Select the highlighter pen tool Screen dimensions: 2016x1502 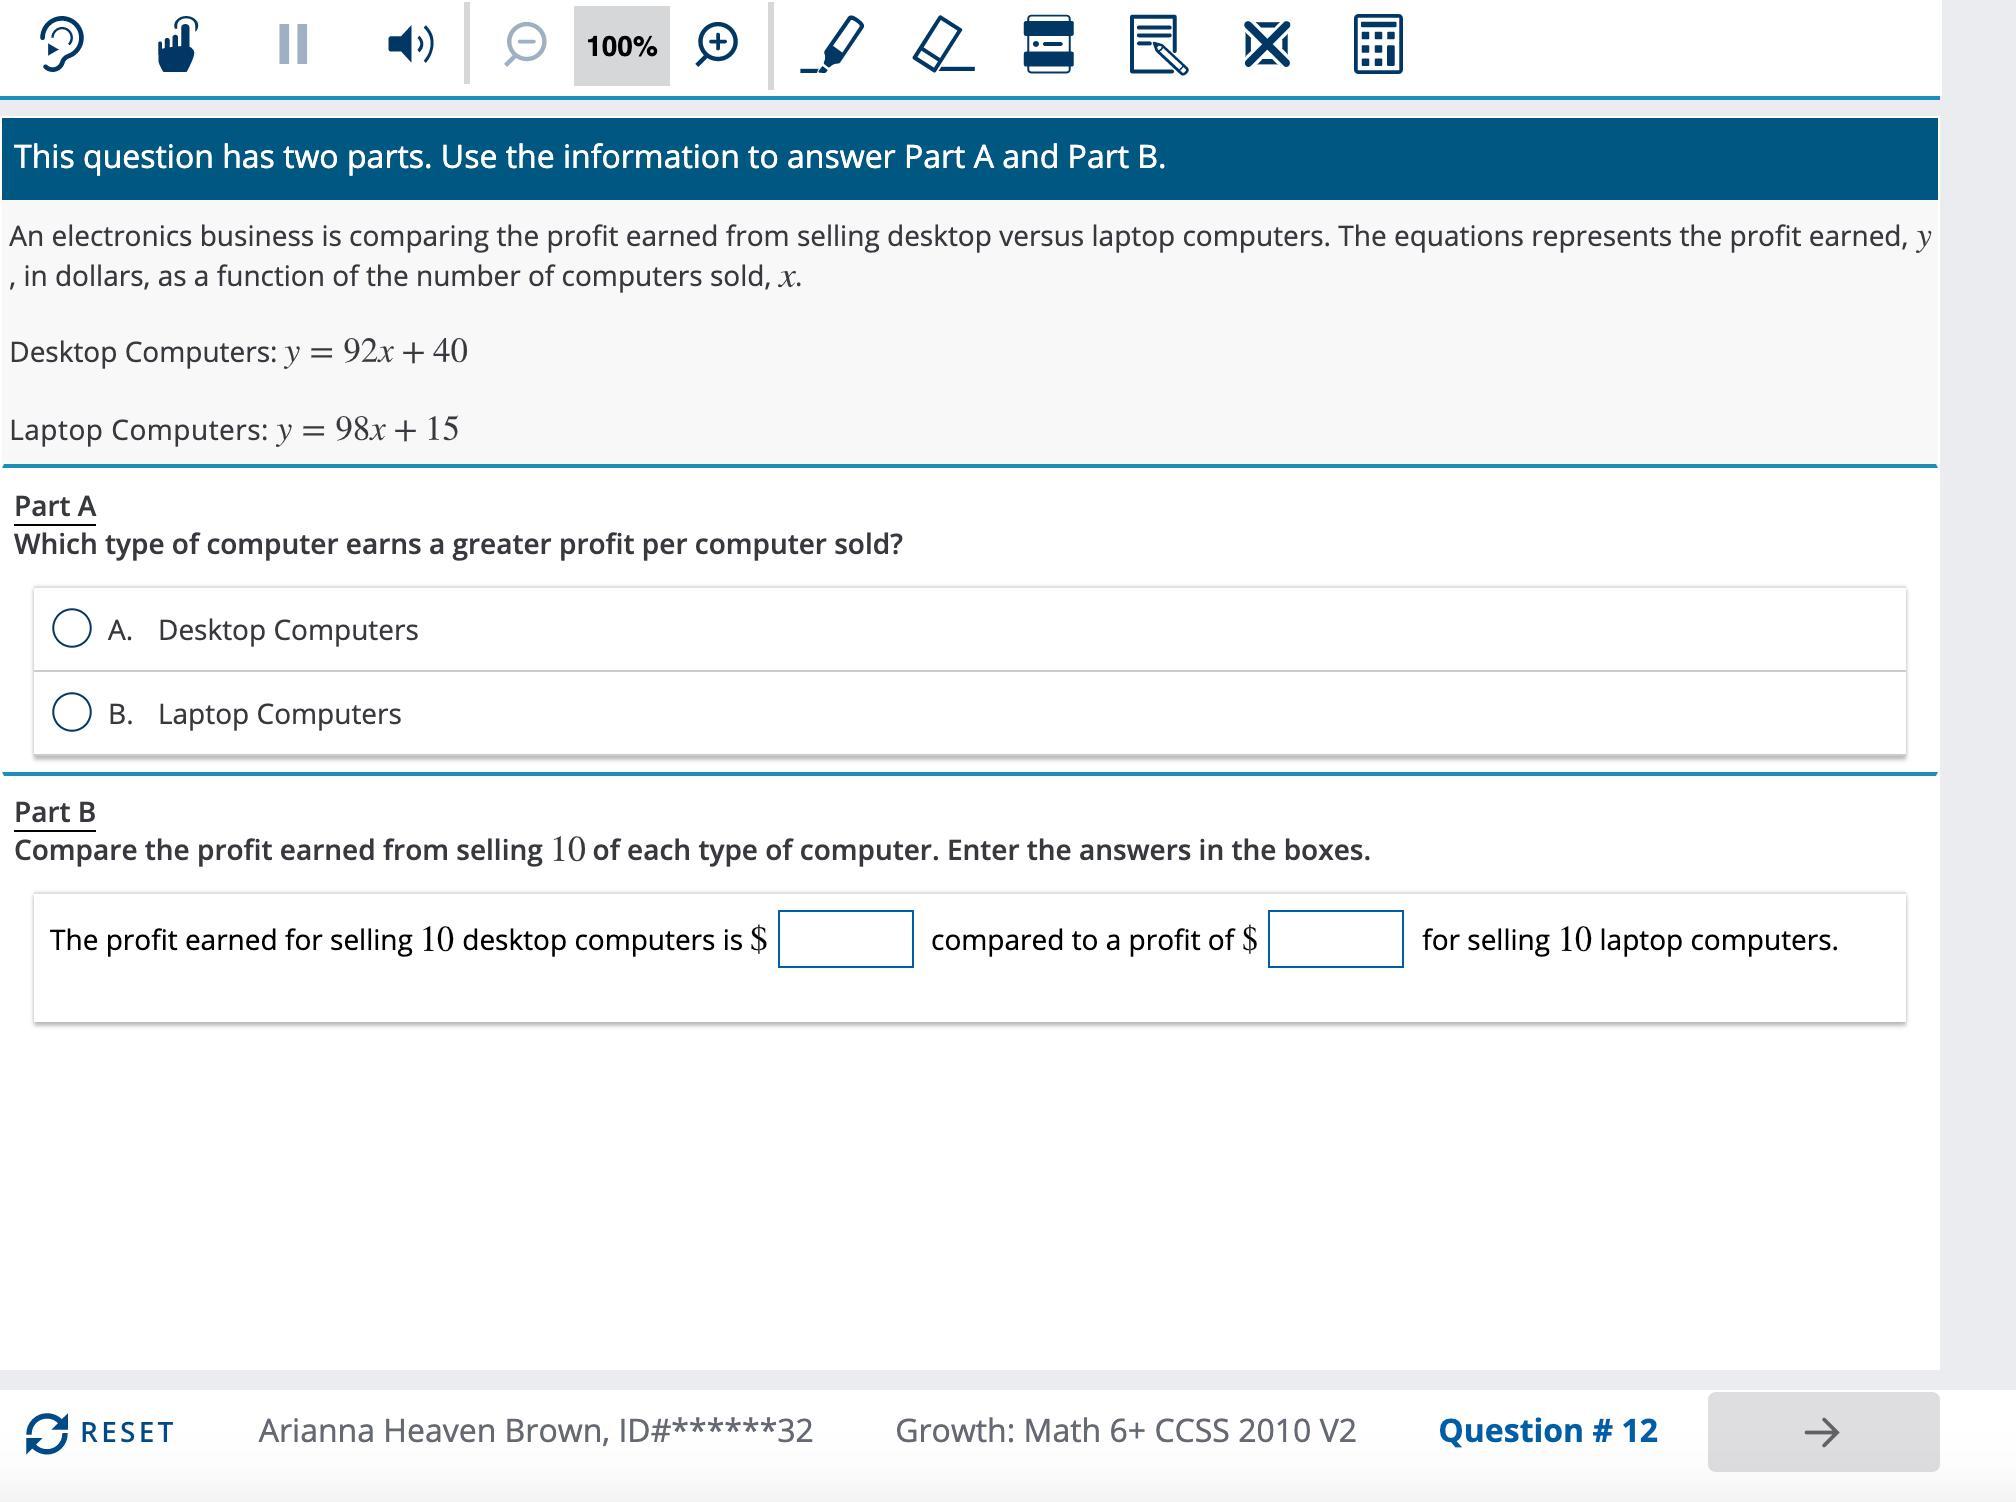click(x=833, y=45)
